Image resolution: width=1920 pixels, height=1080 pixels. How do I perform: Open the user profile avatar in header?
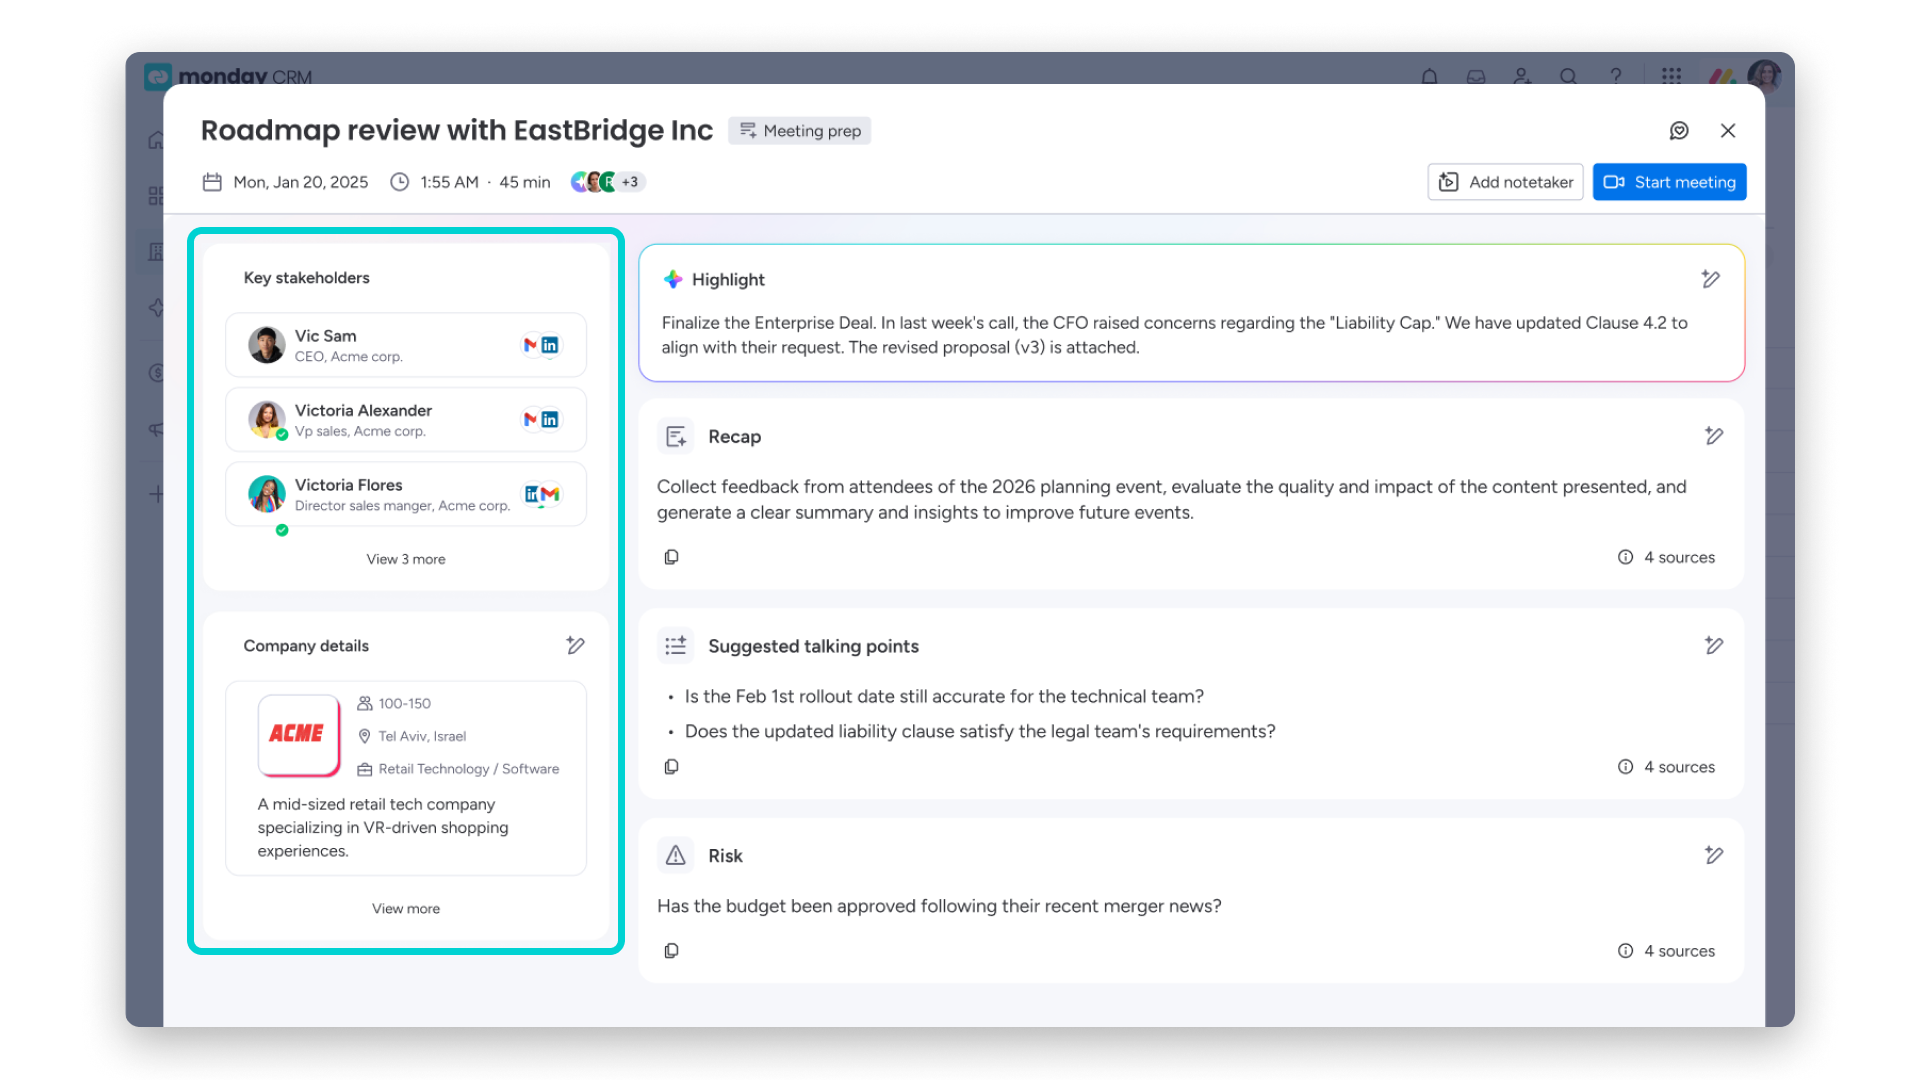(1764, 76)
